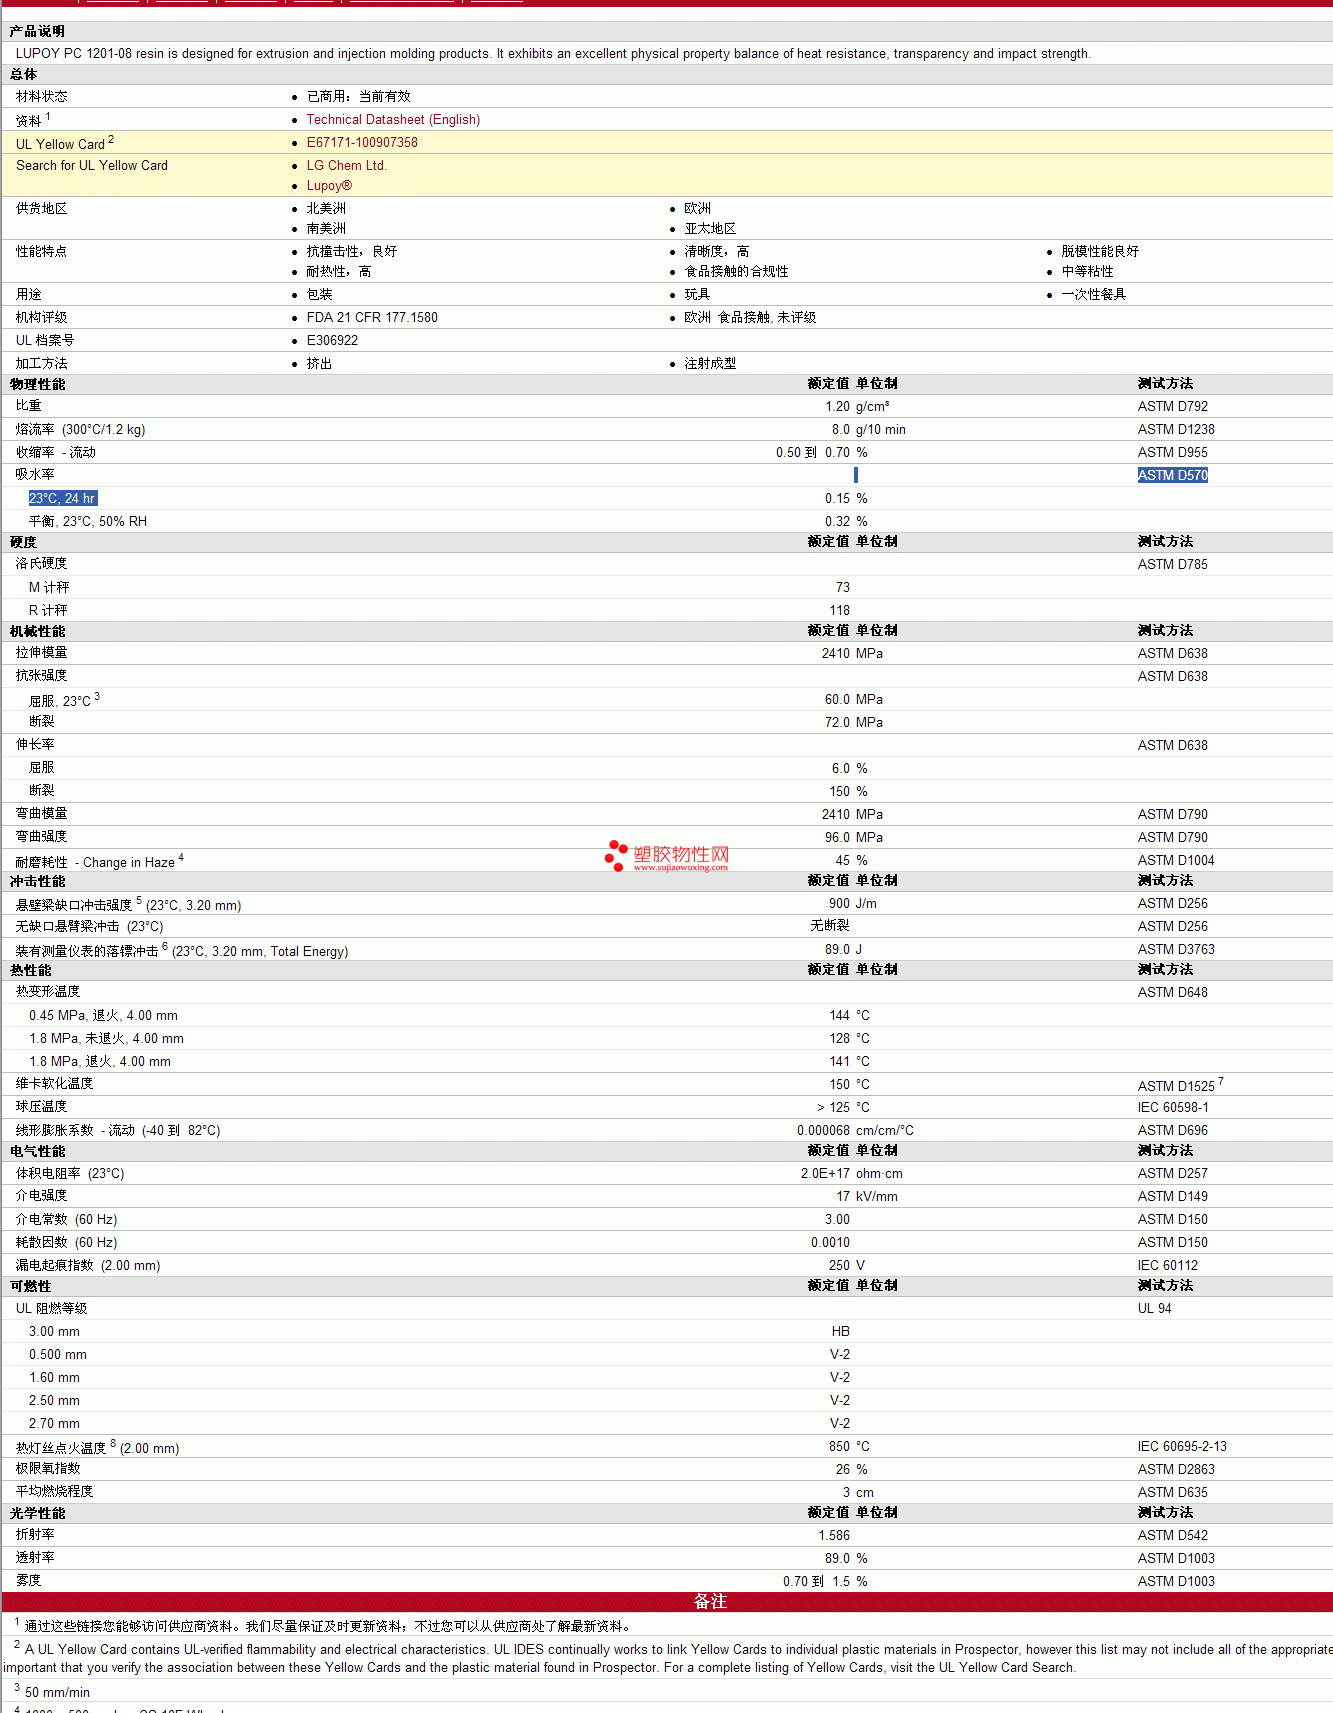Click the refractive index value 1.586
1333x1713 pixels.
834,1535
